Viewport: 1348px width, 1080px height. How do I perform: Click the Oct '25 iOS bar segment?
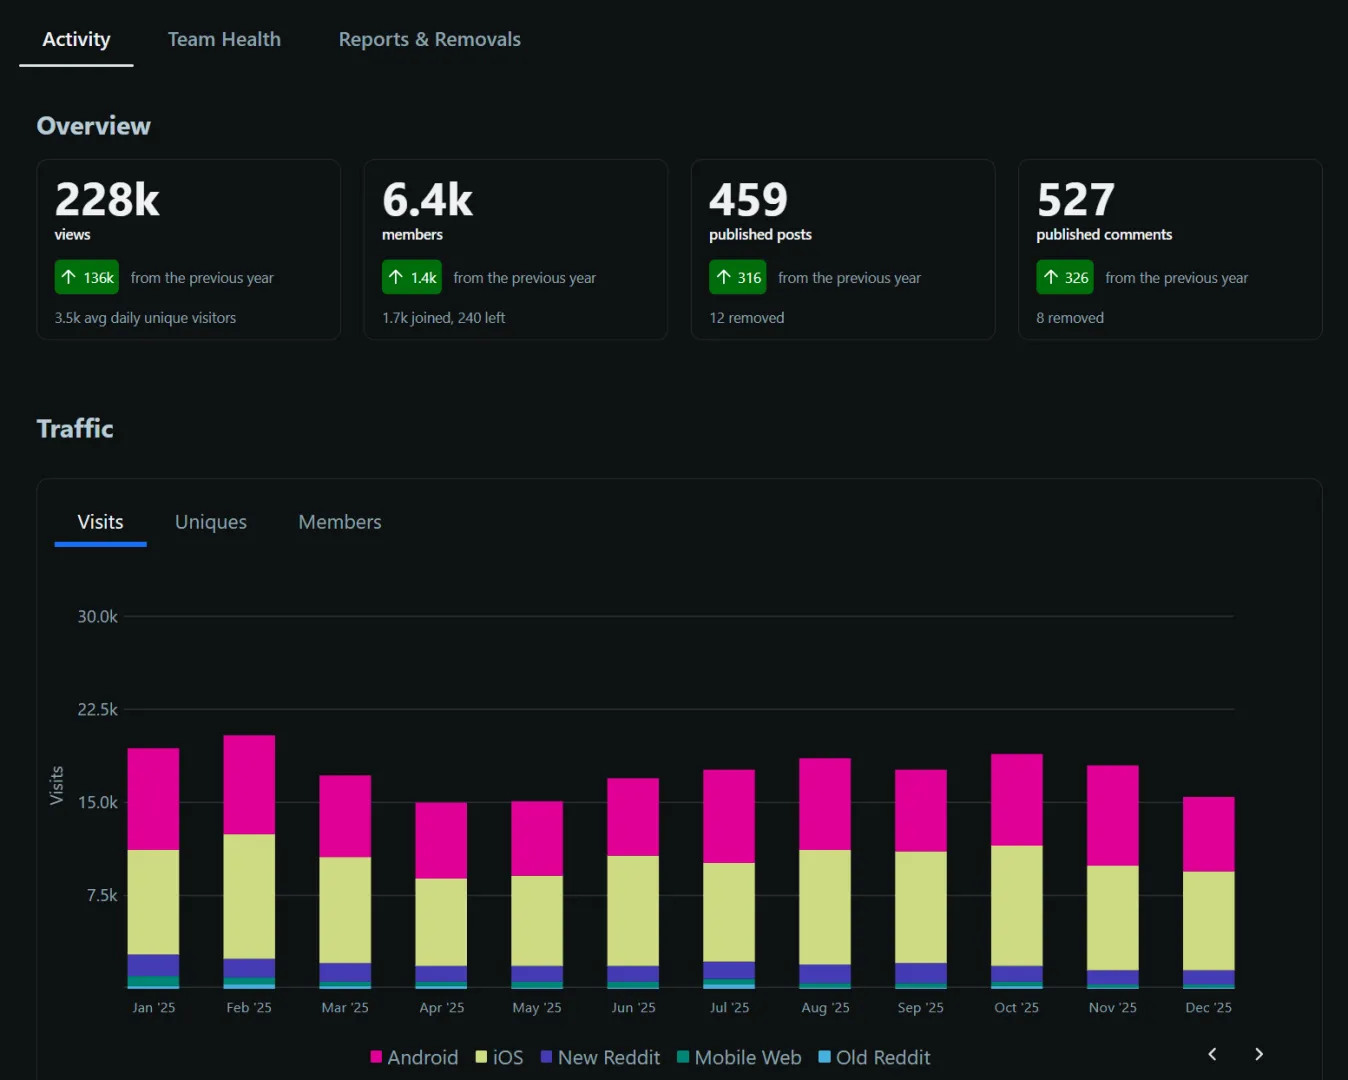[1016, 905]
